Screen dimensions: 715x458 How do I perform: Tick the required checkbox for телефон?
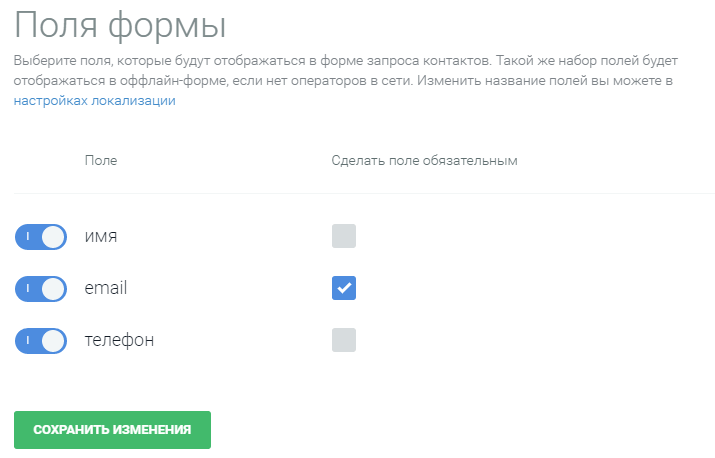point(344,341)
